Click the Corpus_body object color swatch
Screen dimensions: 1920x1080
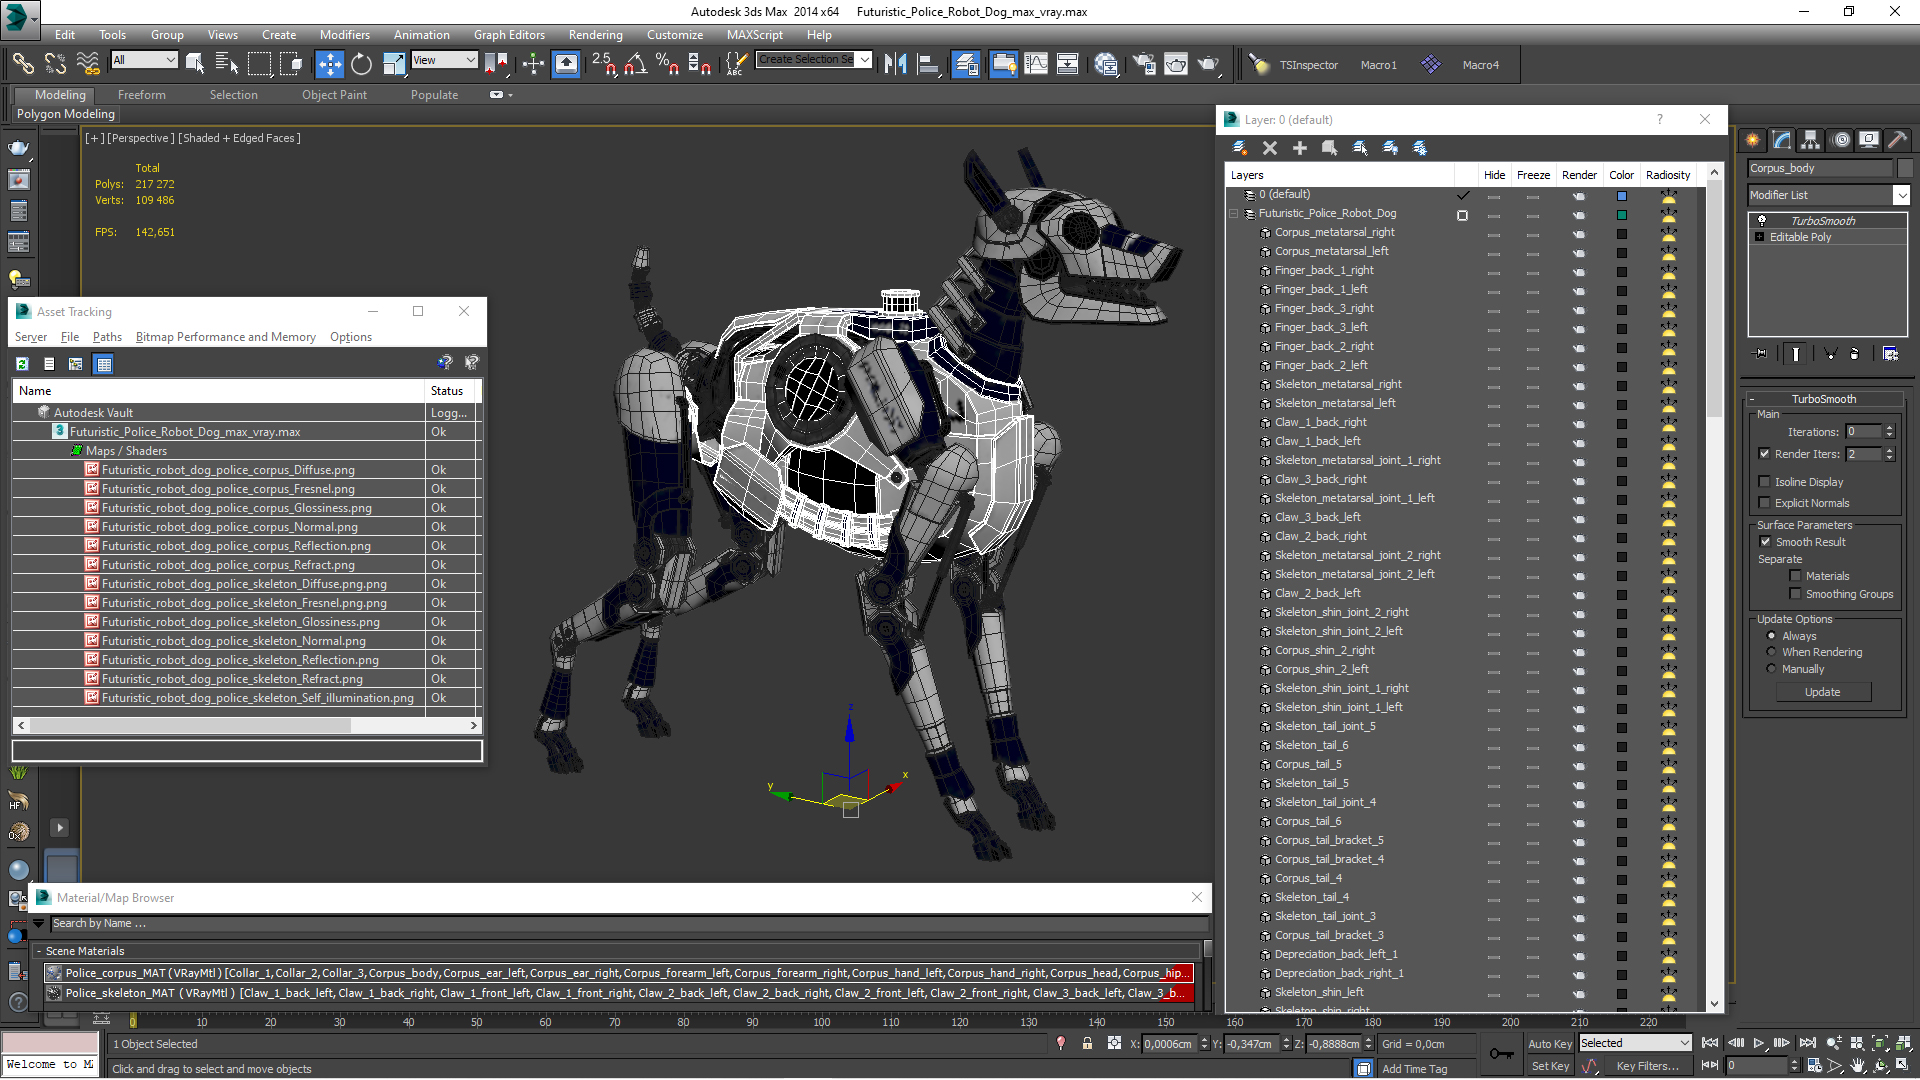point(1905,168)
